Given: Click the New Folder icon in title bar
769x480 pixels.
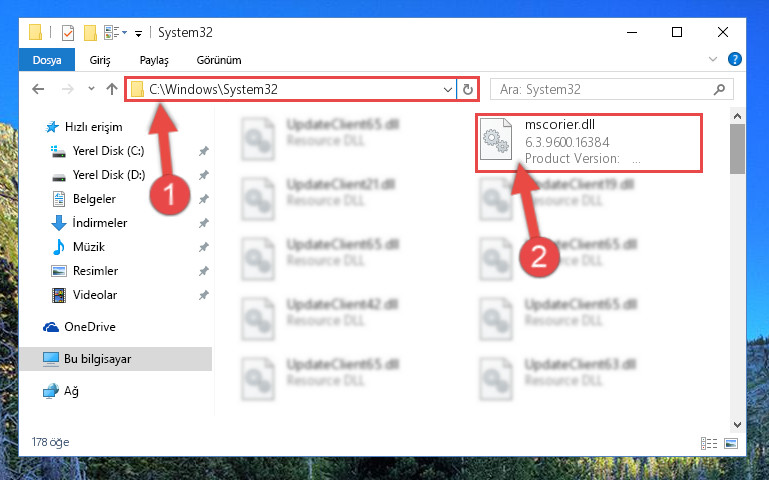Looking at the screenshot, I should (90, 33).
